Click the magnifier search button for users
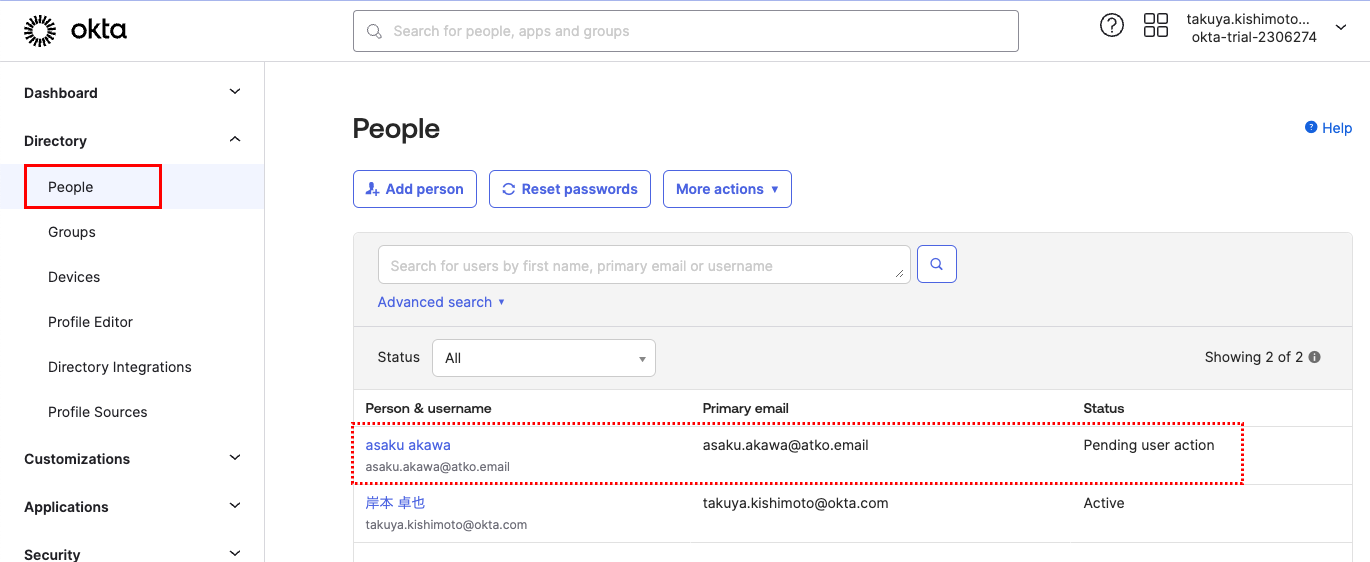 937,264
